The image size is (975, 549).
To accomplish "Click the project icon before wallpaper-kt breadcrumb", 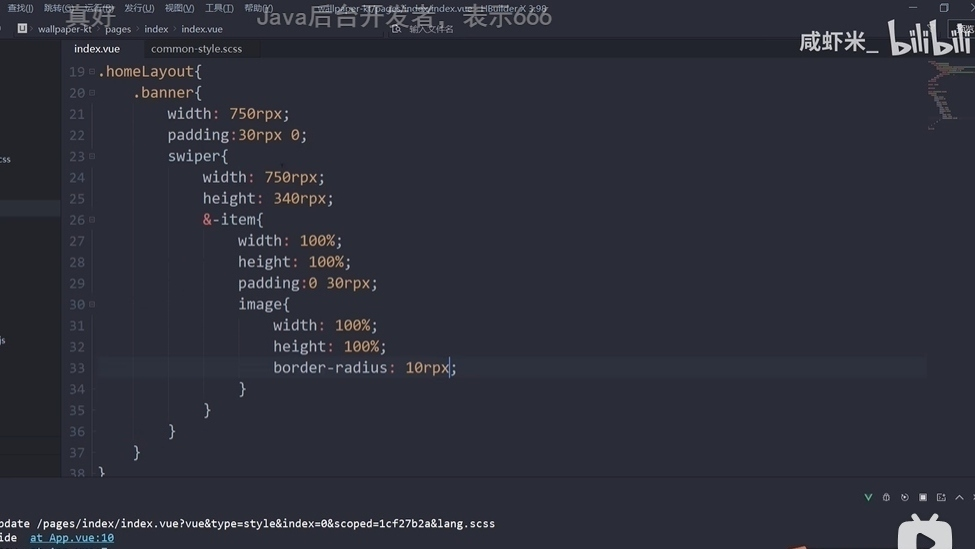I will tap(22, 29).
